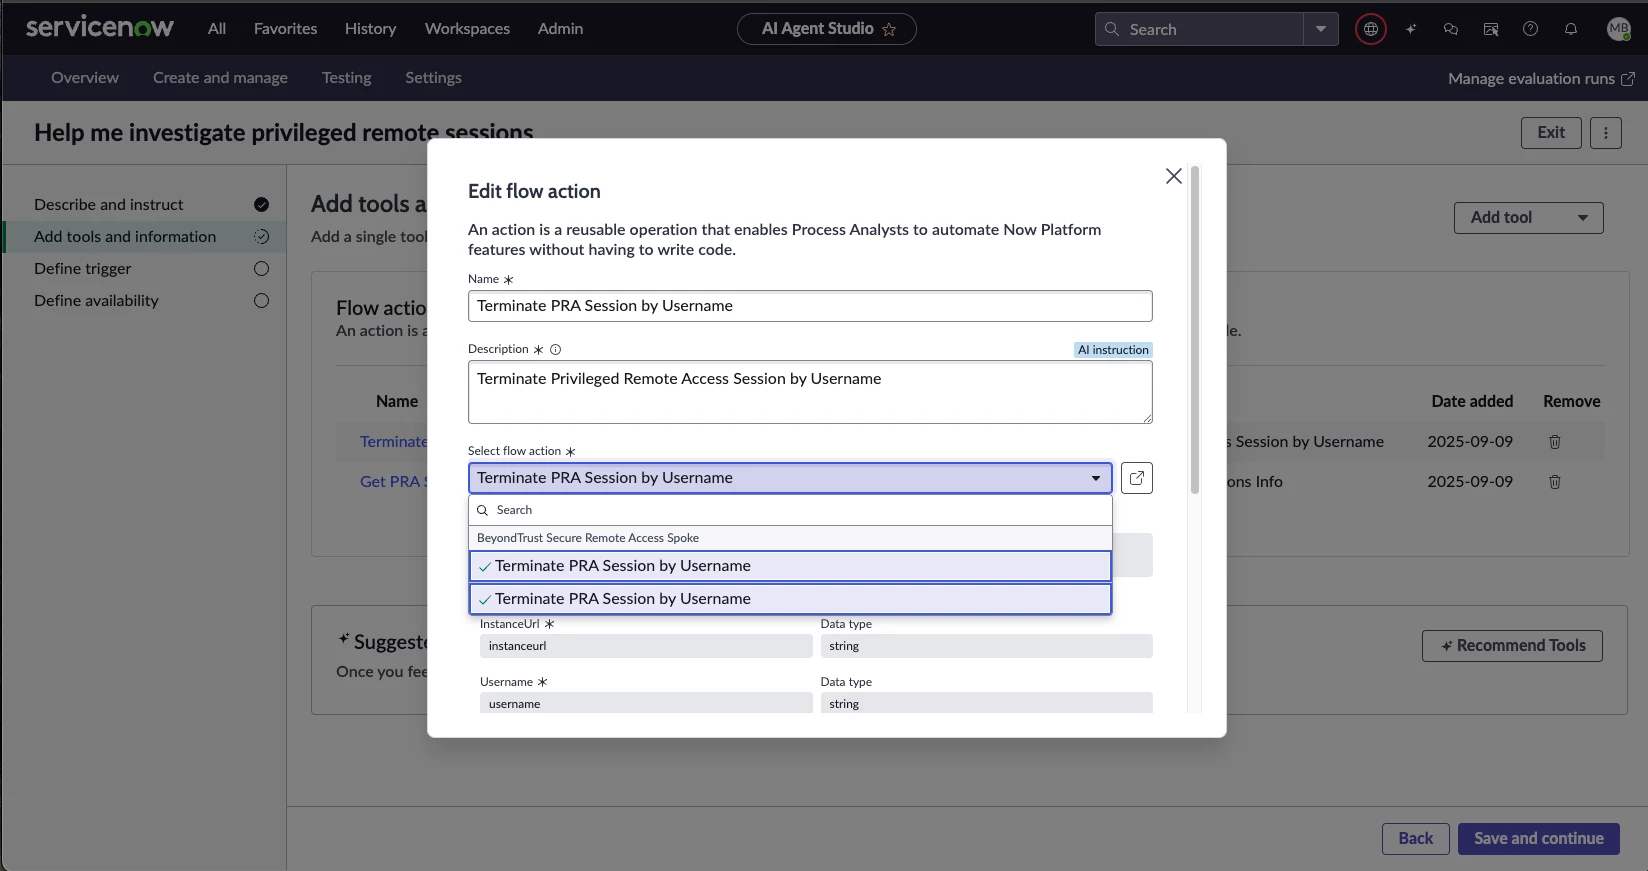Open the sidebar panel icon in header
Image resolution: width=1648 pixels, height=871 pixels.
(1491, 29)
